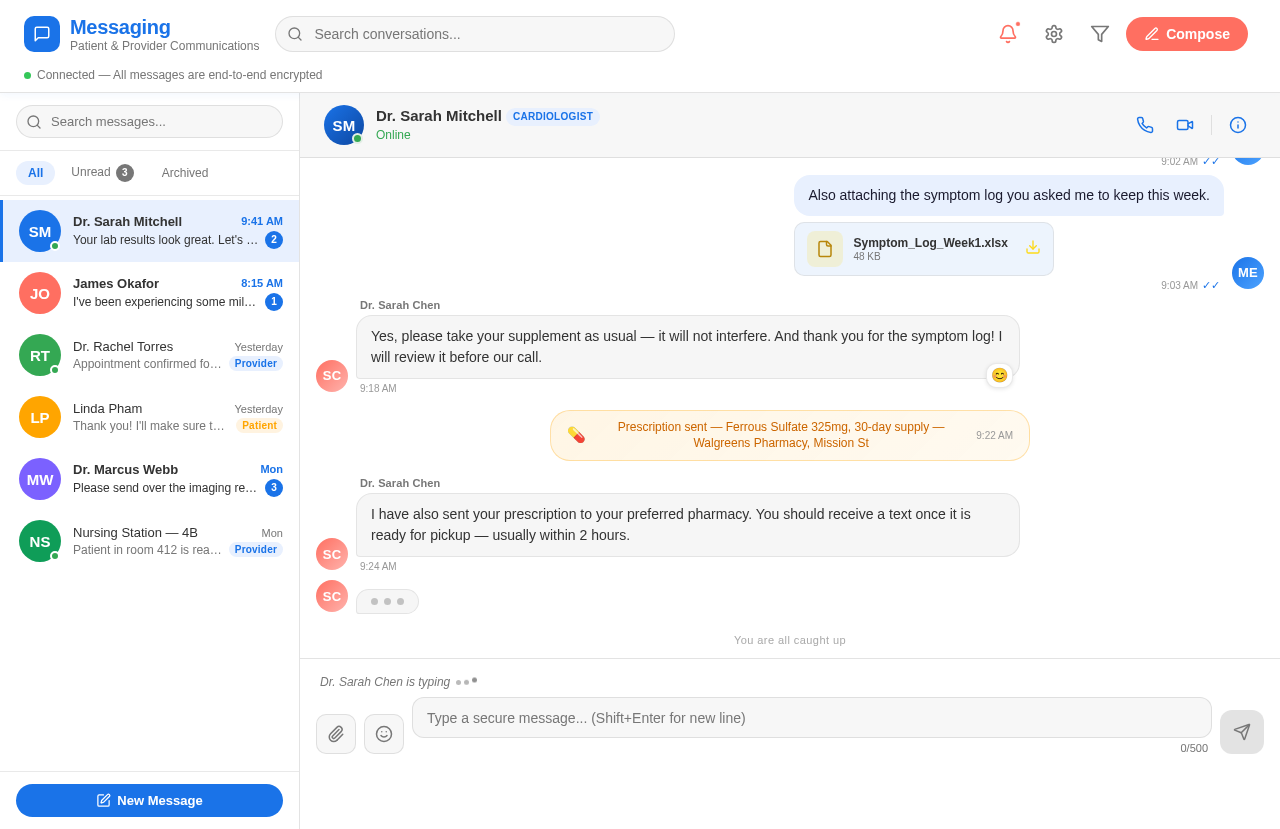Screen dimensions: 1280x829
Task: Click Linda Pham's LP avatar
Action: tap(40, 417)
